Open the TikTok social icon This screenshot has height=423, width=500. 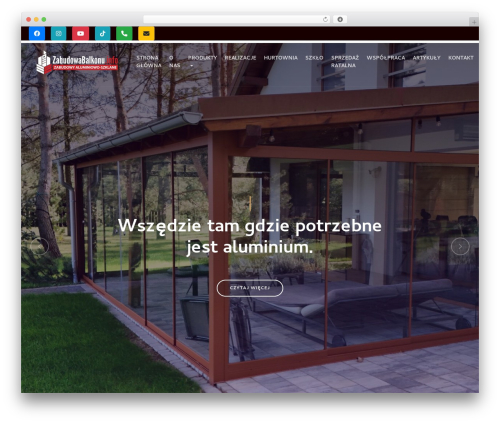tap(102, 33)
